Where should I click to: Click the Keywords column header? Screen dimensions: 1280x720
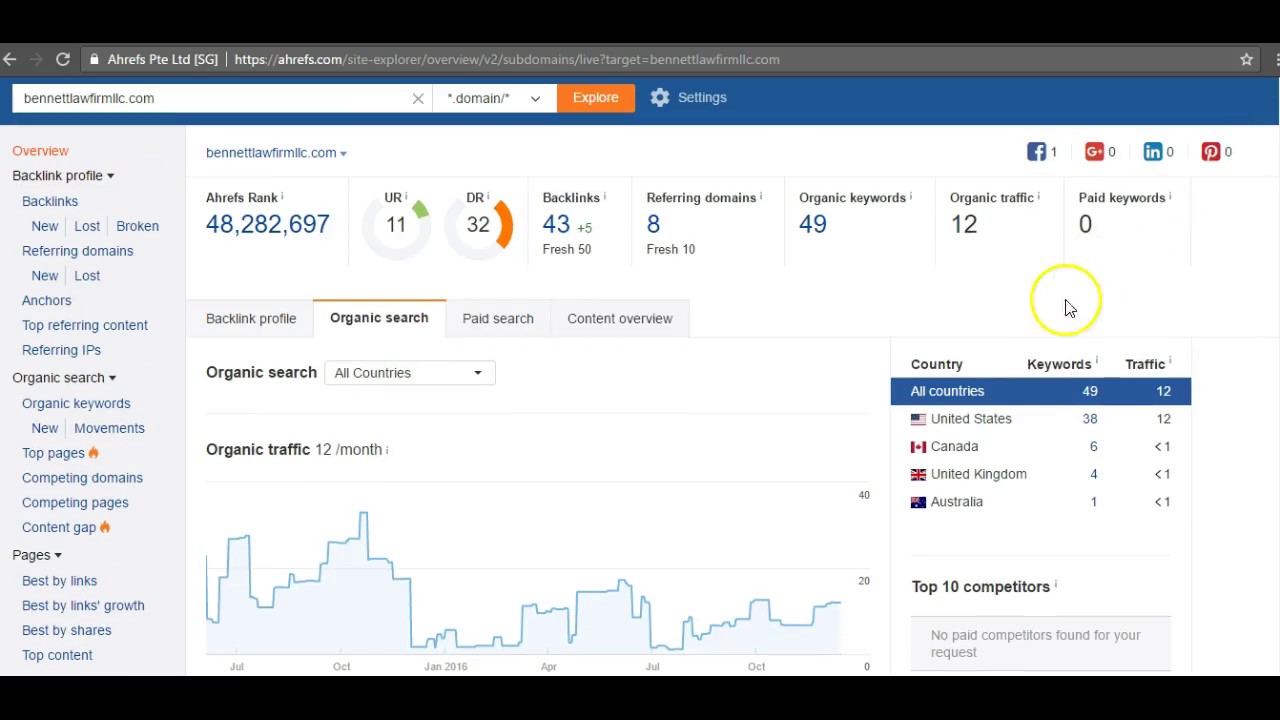[1059, 365]
